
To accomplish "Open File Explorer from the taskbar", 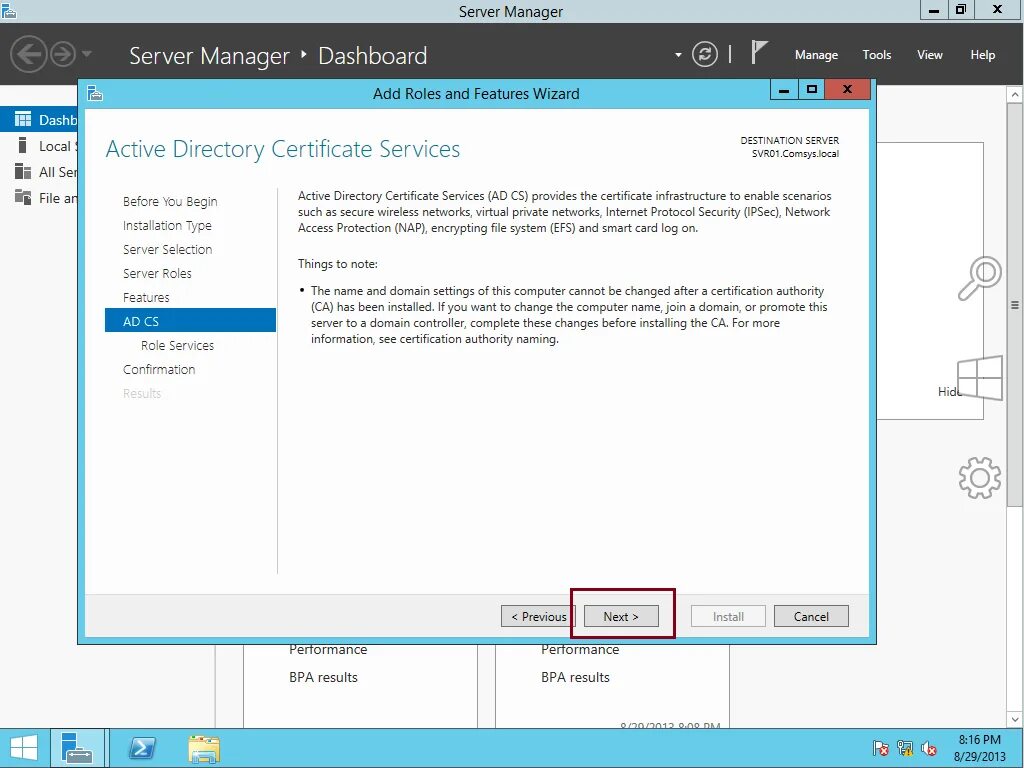I will 204,749.
